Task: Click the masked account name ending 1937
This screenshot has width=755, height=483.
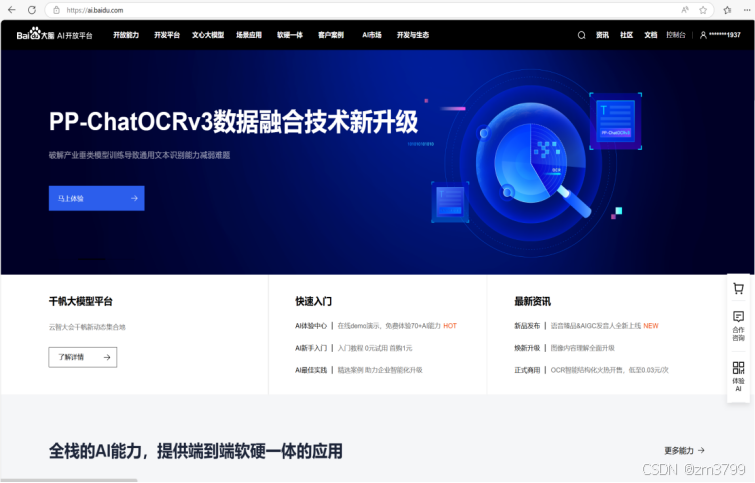Action: point(725,35)
